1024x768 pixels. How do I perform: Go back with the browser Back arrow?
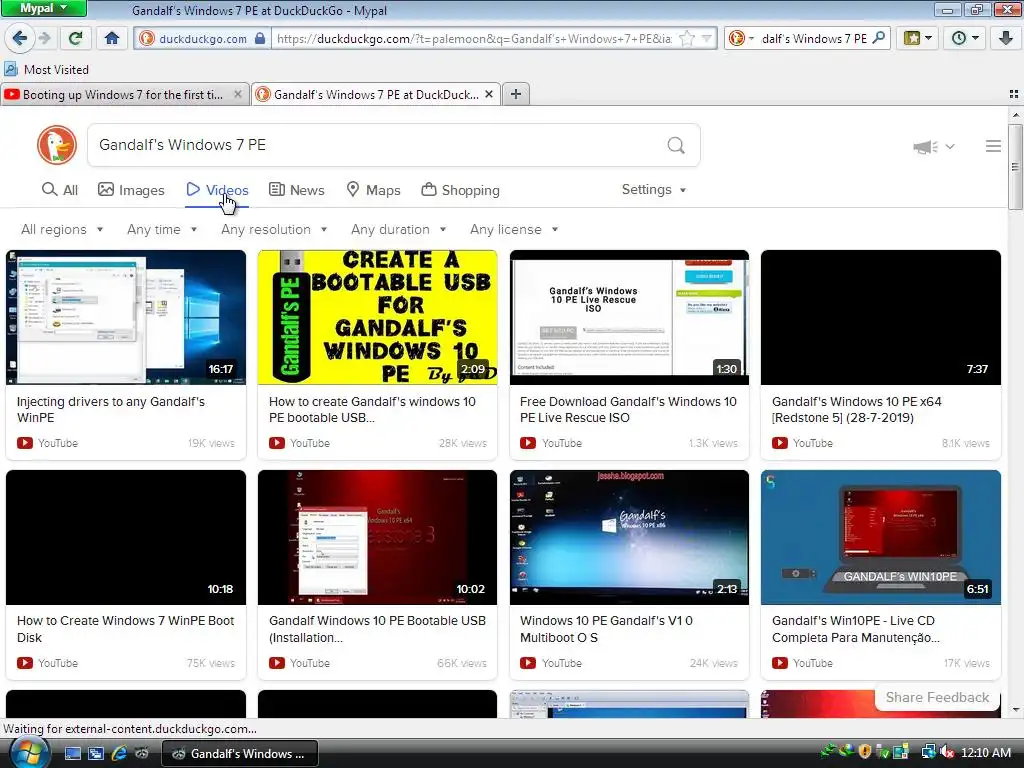coord(20,38)
